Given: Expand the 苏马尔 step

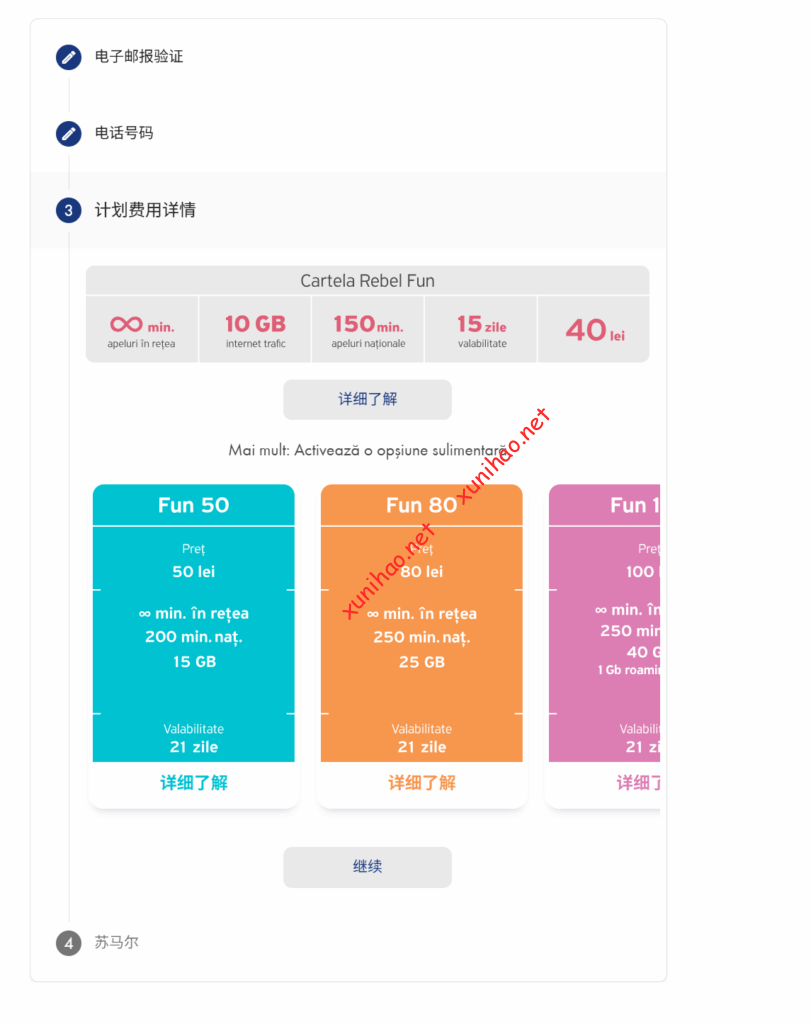Looking at the screenshot, I should pyautogui.click(x=117, y=943).
